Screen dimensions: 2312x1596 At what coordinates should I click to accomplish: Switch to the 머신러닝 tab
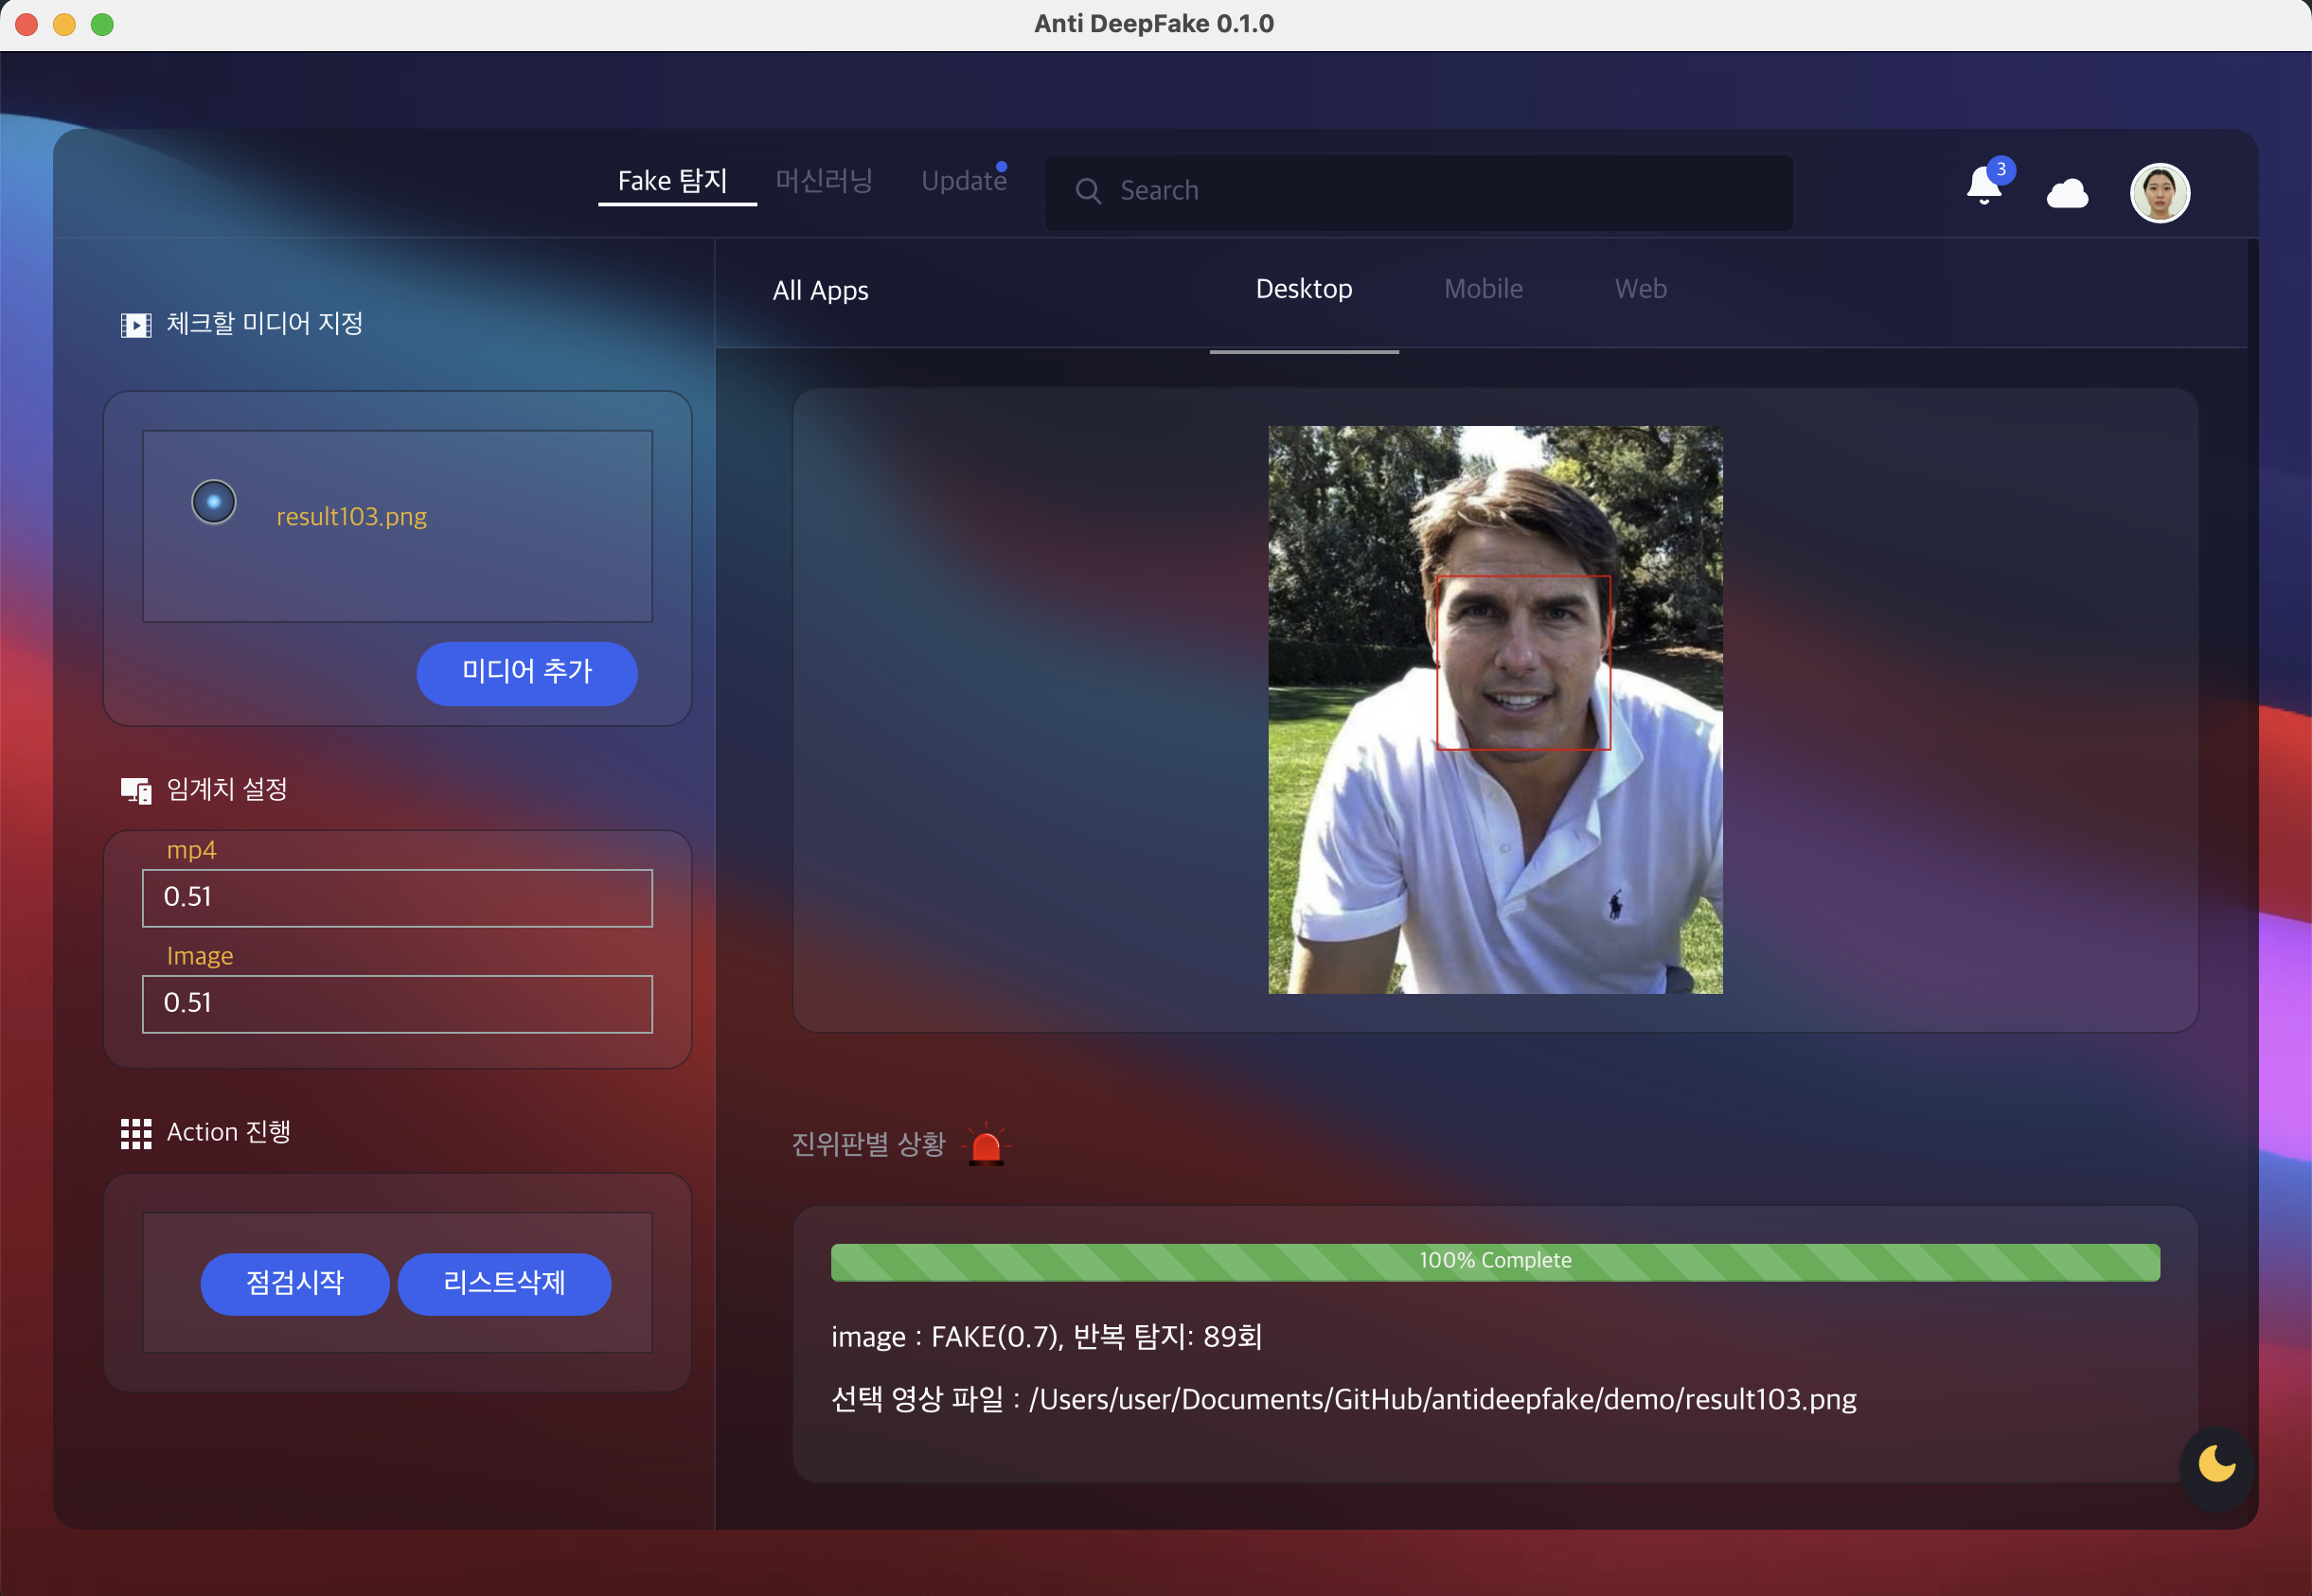pos(823,181)
